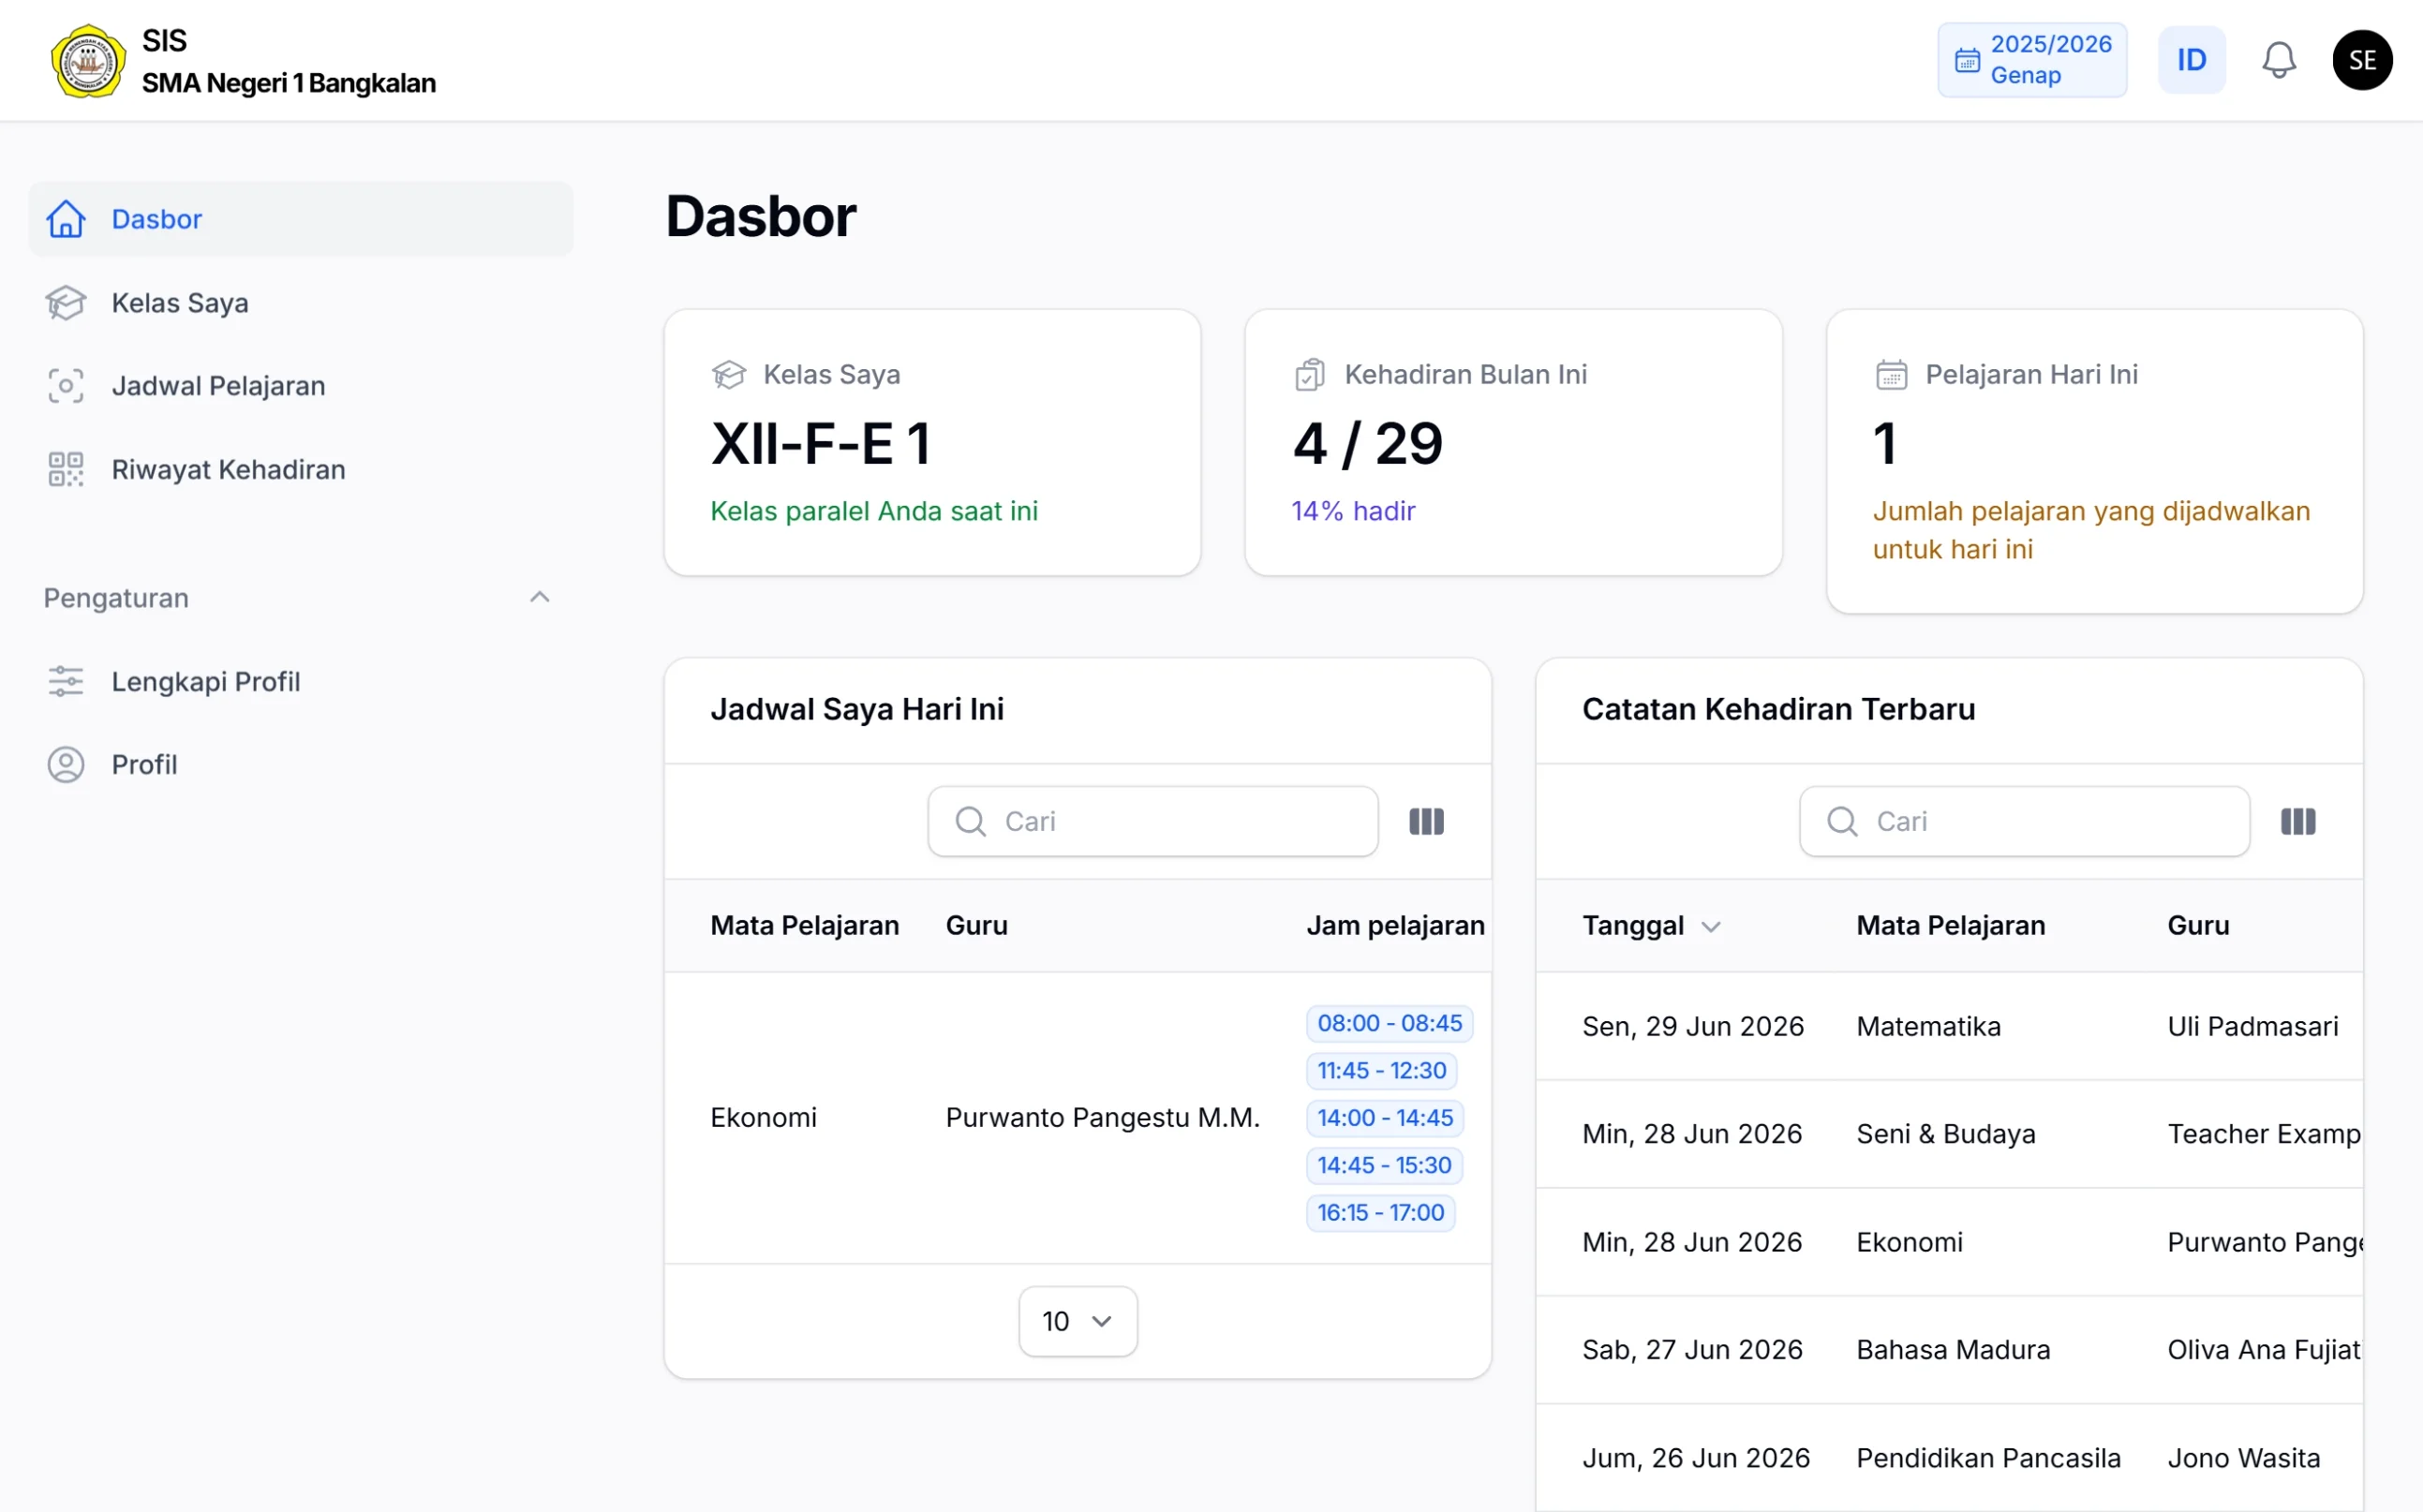The height and width of the screenshot is (1512, 2423).
Task: Collapse the Pengaturan section
Action: point(539,597)
